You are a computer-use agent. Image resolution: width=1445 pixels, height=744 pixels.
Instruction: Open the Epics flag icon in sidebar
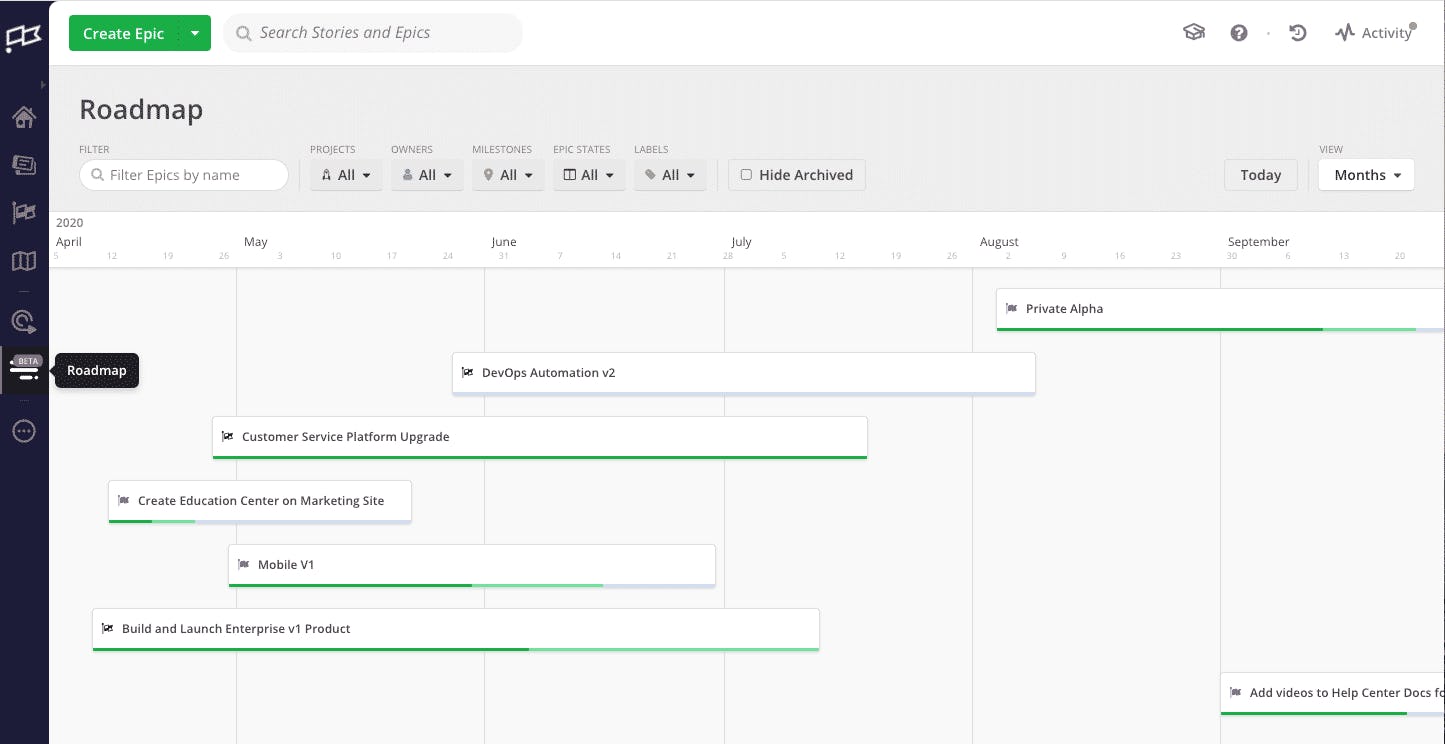click(24, 212)
